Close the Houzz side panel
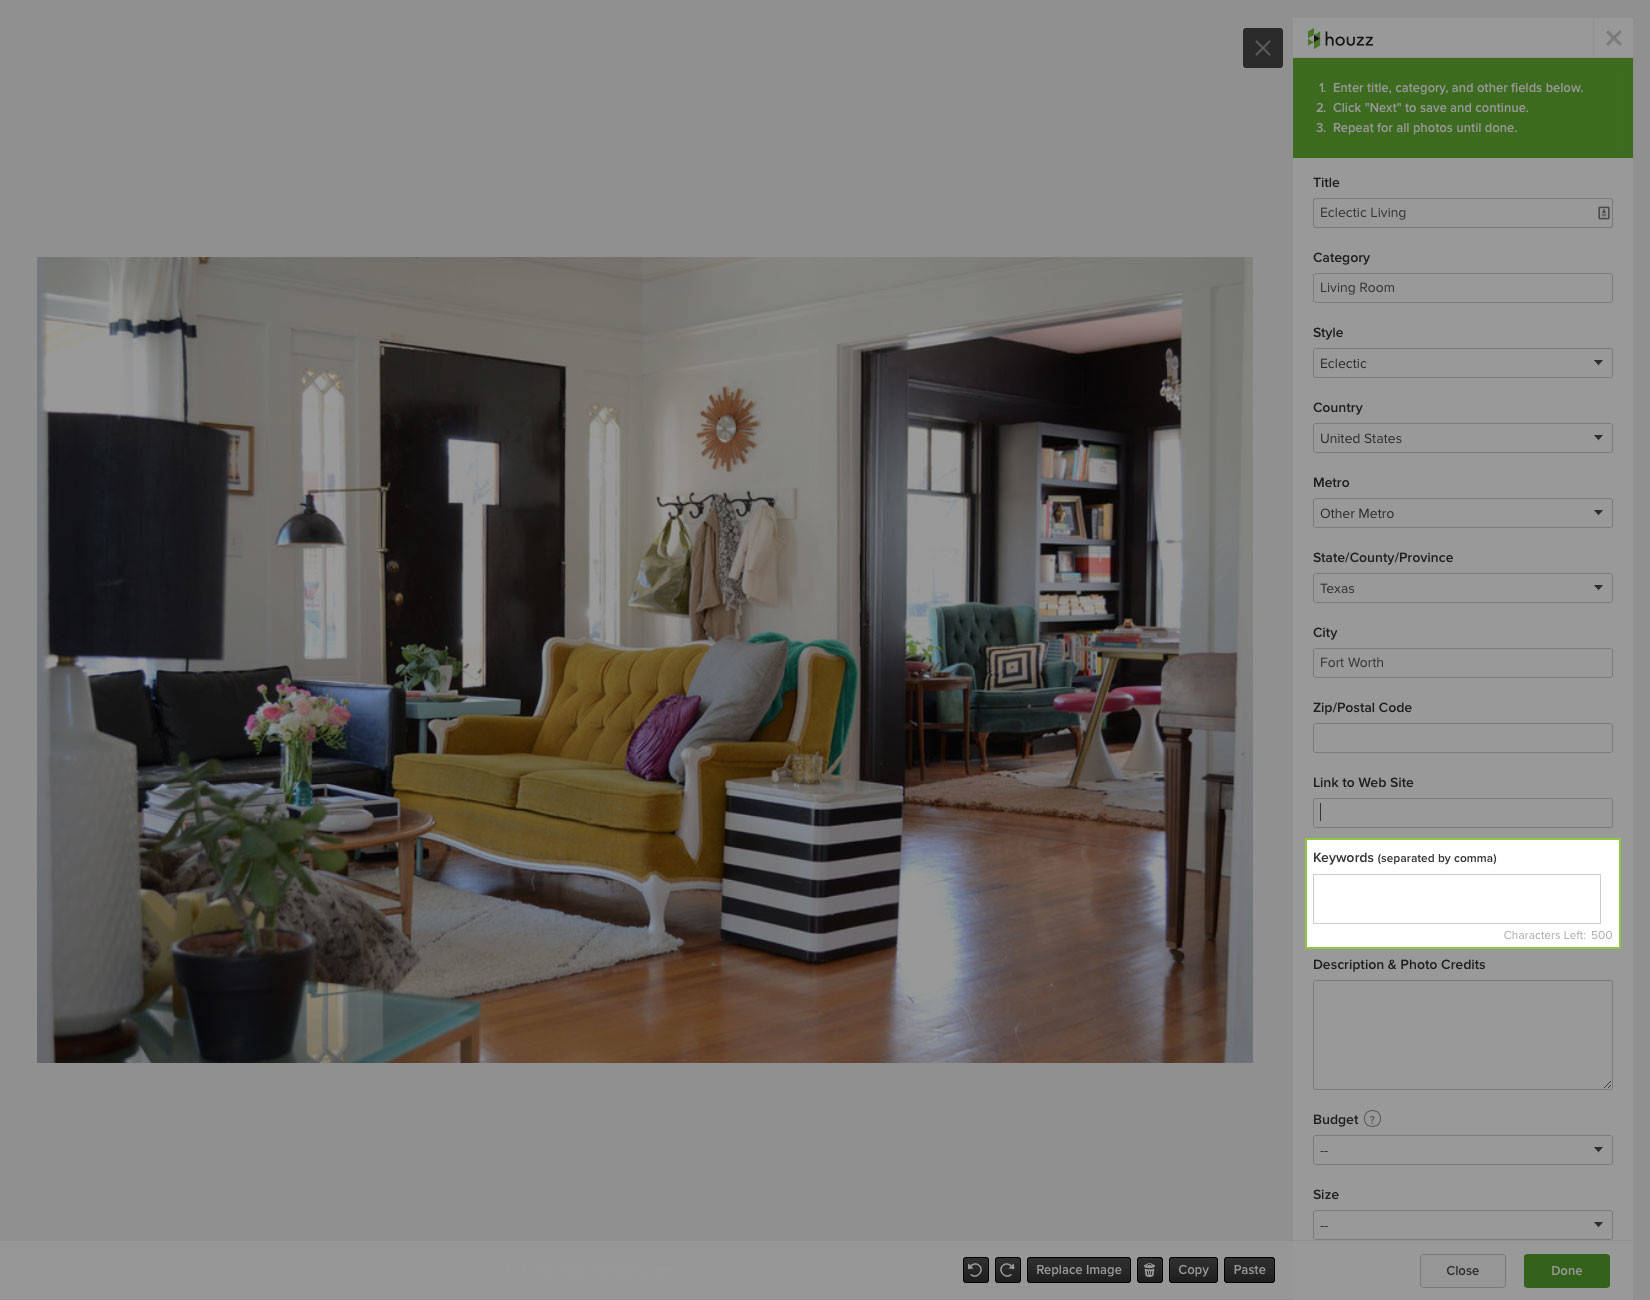This screenshot has width=1650, height=1300. point(1613,38)
